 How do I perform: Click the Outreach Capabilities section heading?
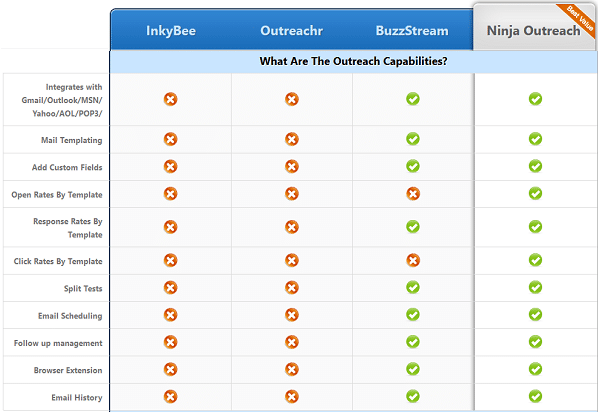pyautogui.click(x=353, y=61)
